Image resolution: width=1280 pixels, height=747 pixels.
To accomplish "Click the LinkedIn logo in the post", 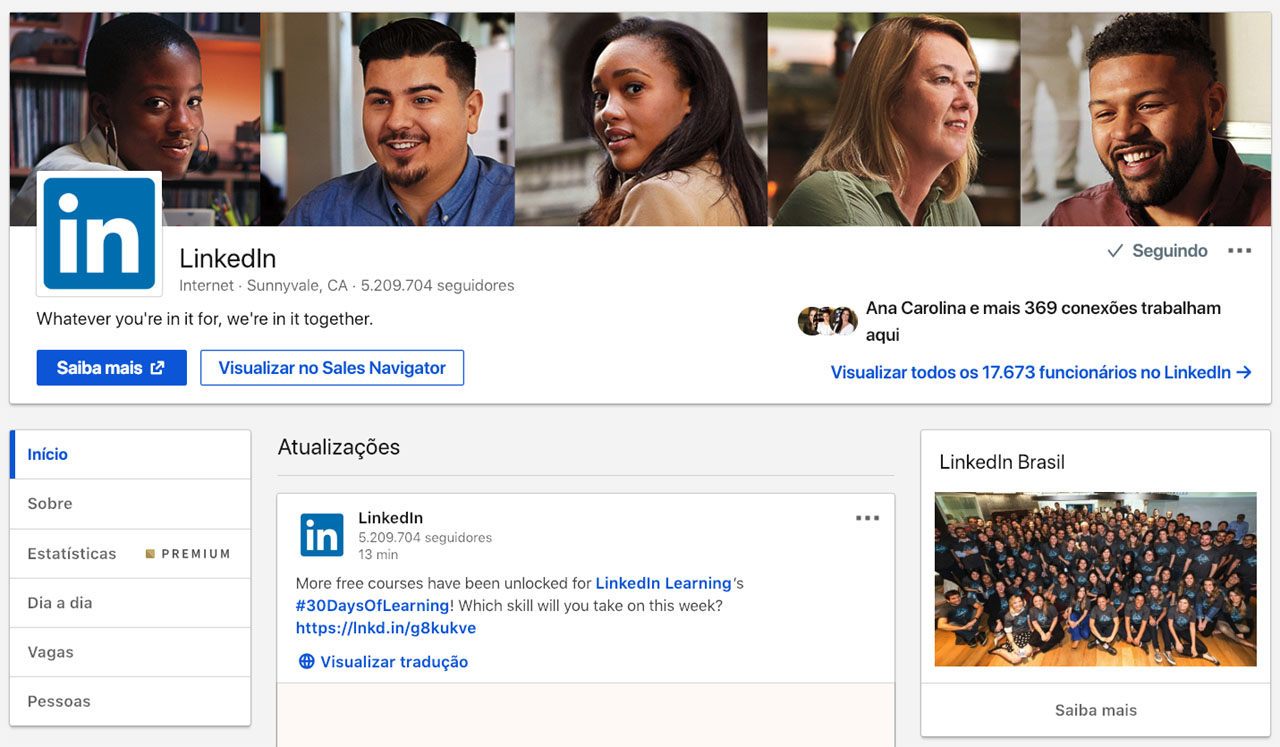I will (322, 535).
